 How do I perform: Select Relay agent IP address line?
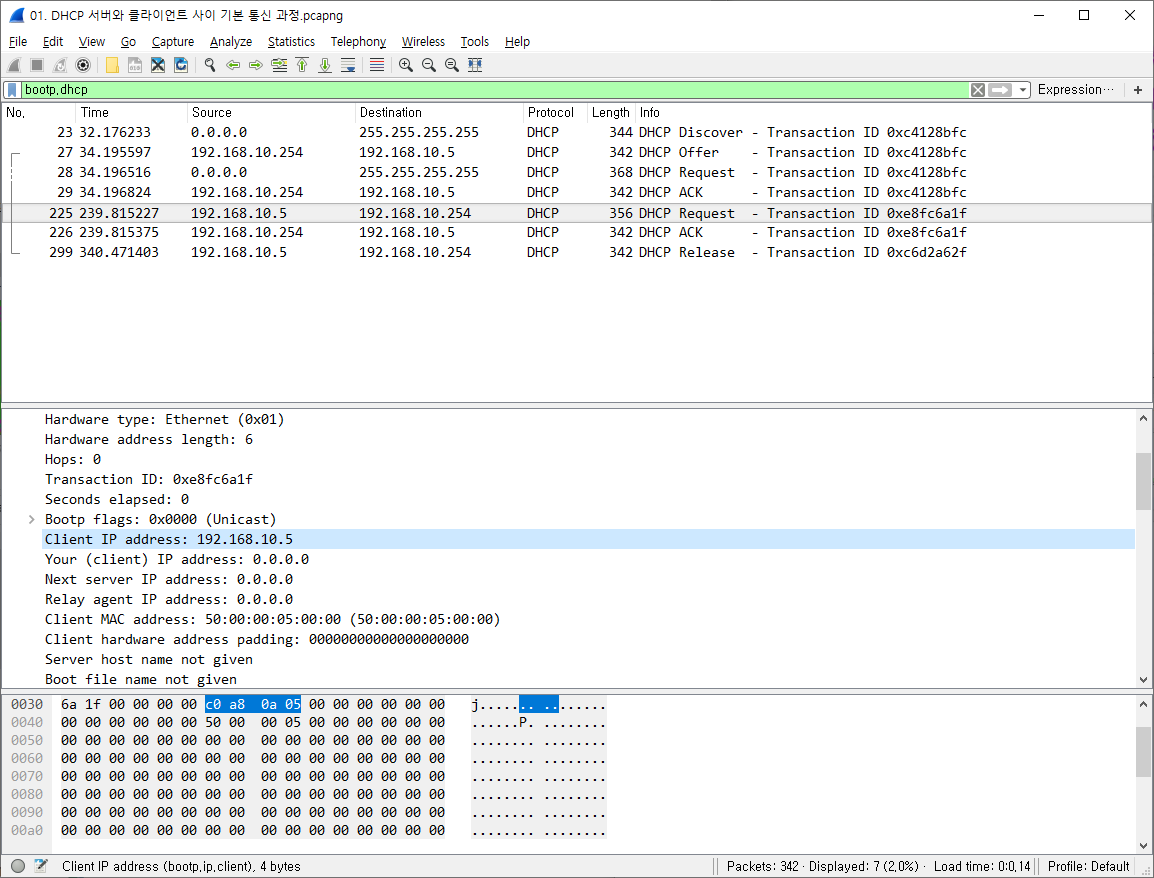pos(169,600)
